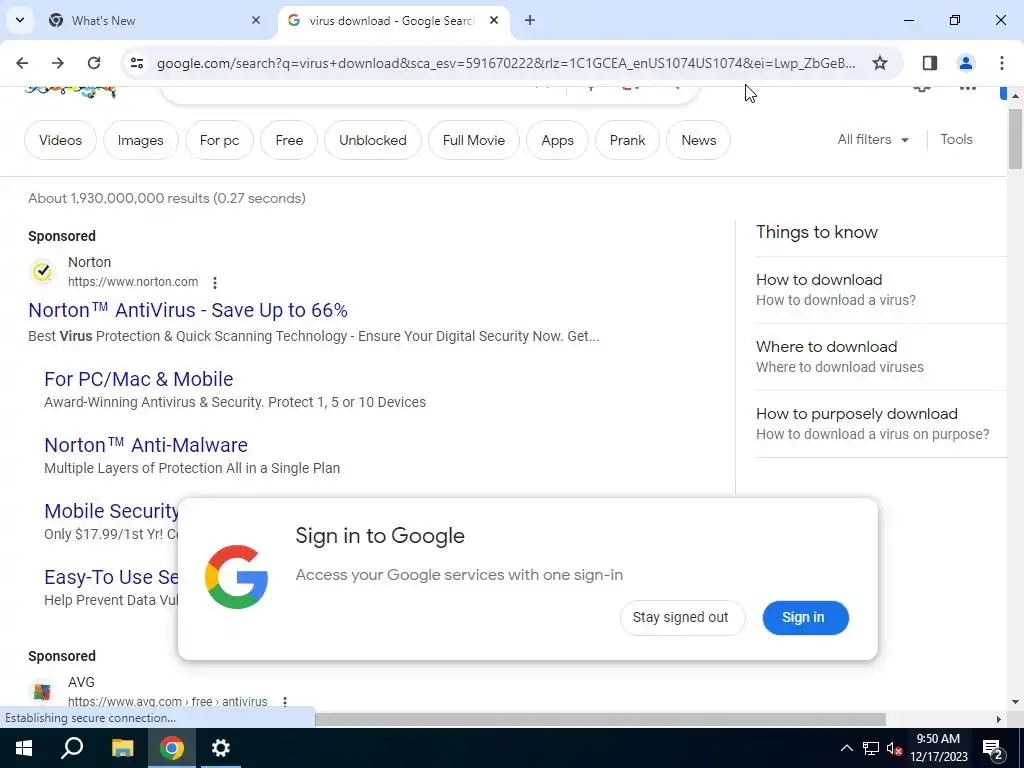Click the blue Sign in button
Image resolution: width=1024 pixels, height=768 pixels.
pyautogui.click(x=805, y=617)
